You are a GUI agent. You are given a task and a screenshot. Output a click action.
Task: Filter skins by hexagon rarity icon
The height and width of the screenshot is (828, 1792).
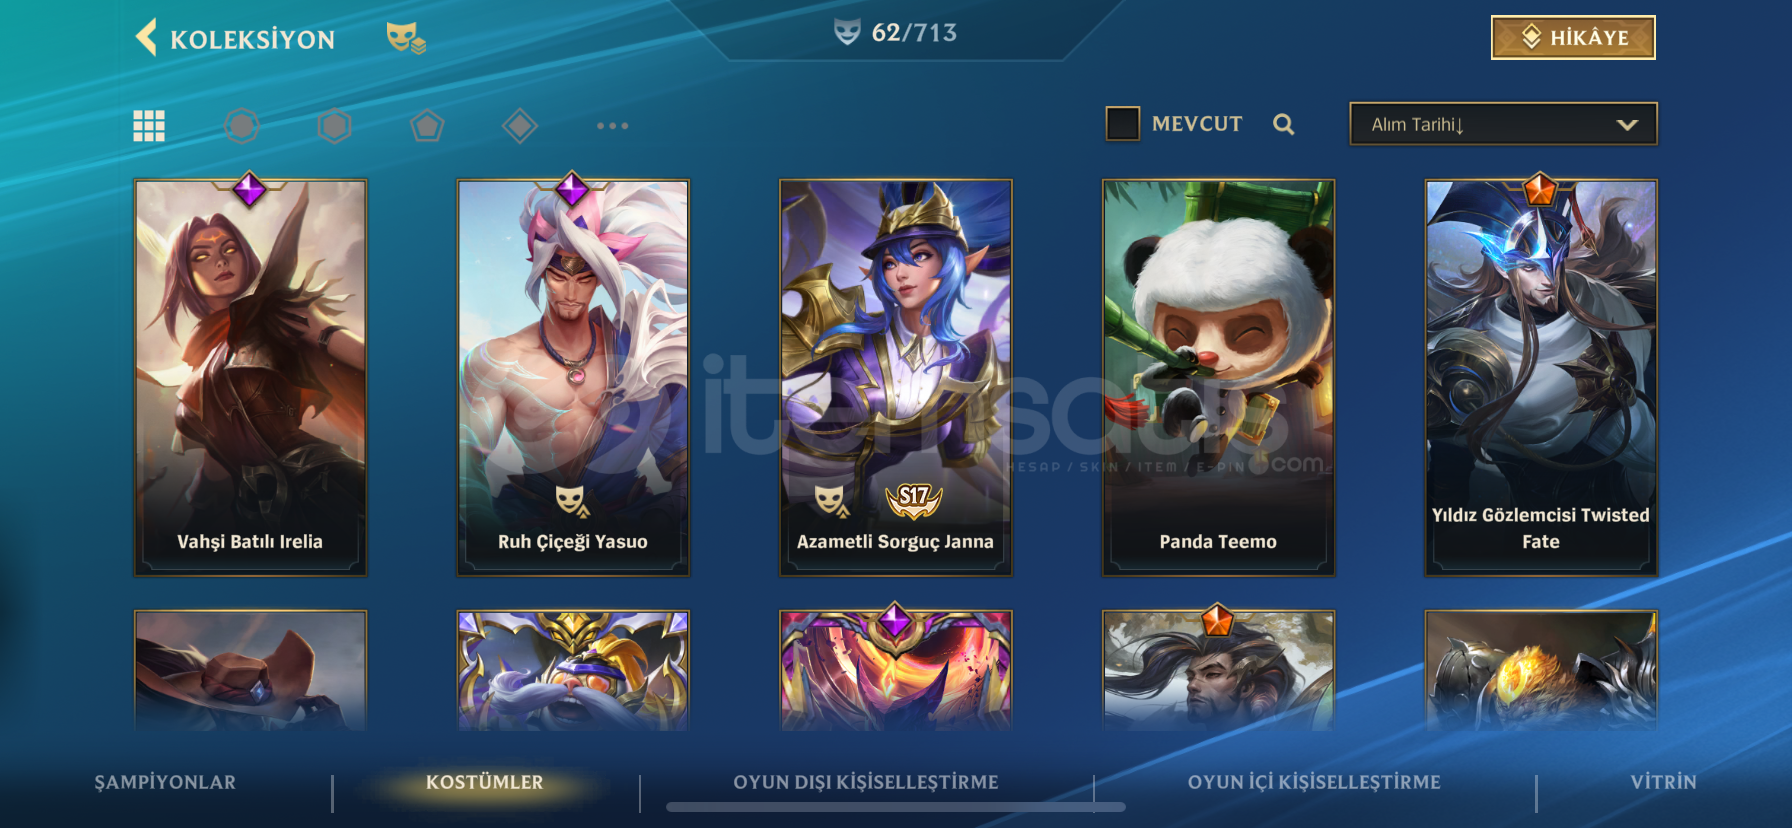click(x=334, y=126)
